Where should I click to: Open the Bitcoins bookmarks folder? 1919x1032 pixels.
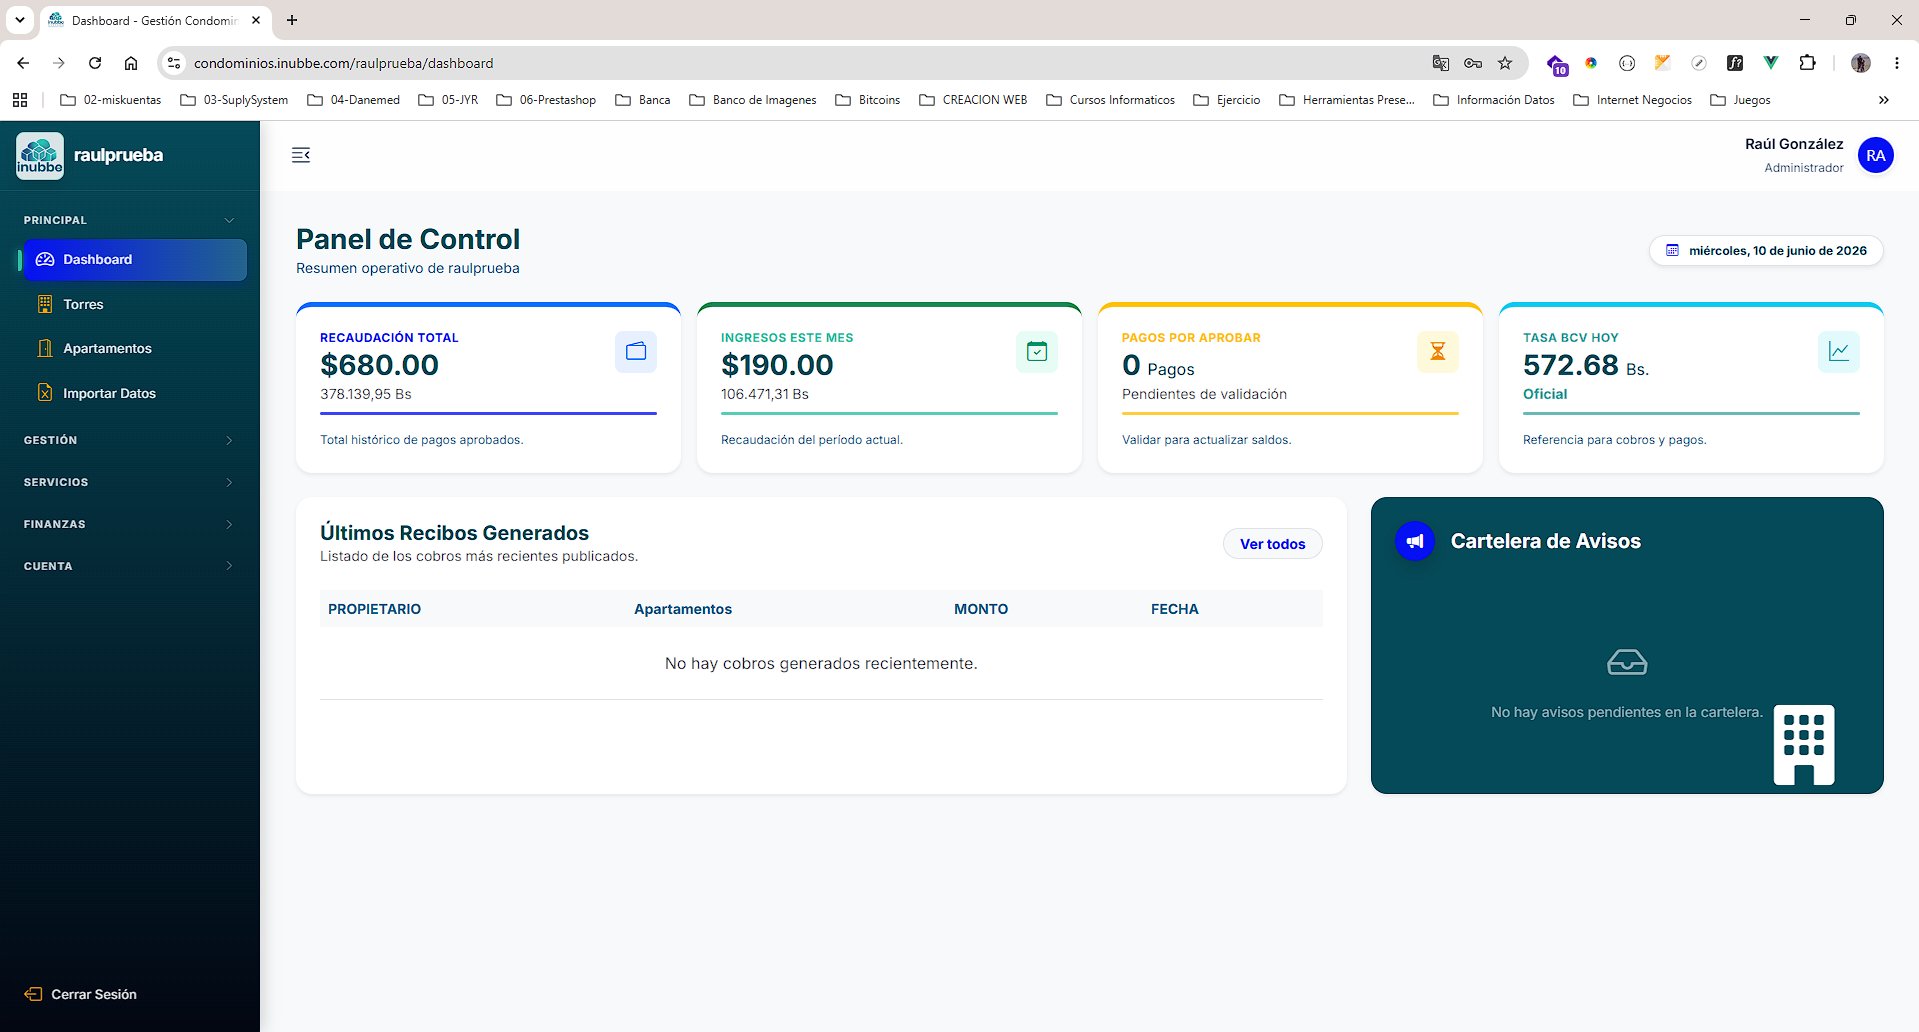point(868,100)
